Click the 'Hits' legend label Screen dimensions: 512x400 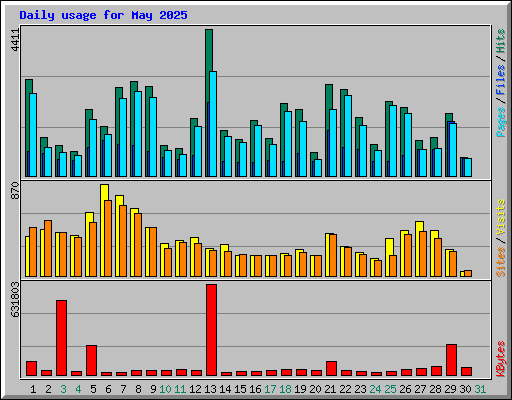(501, 41)
